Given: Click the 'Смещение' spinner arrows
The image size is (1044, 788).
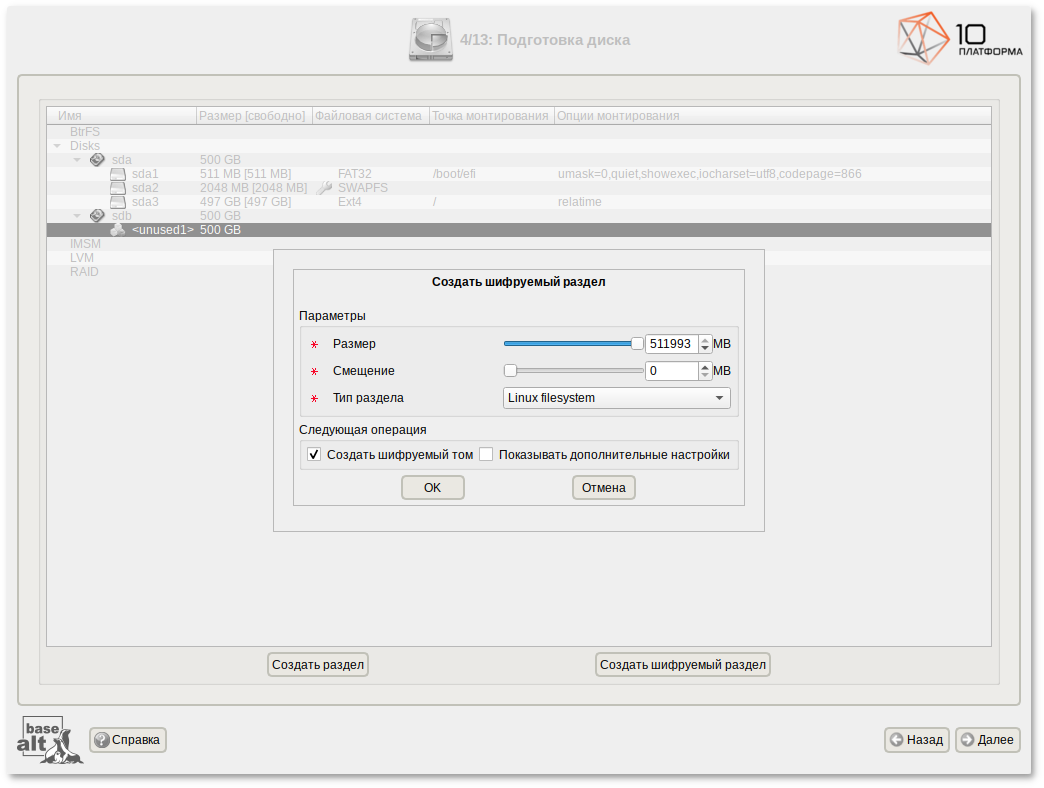Looking at the screenshot, I should (x=705, y=371).
